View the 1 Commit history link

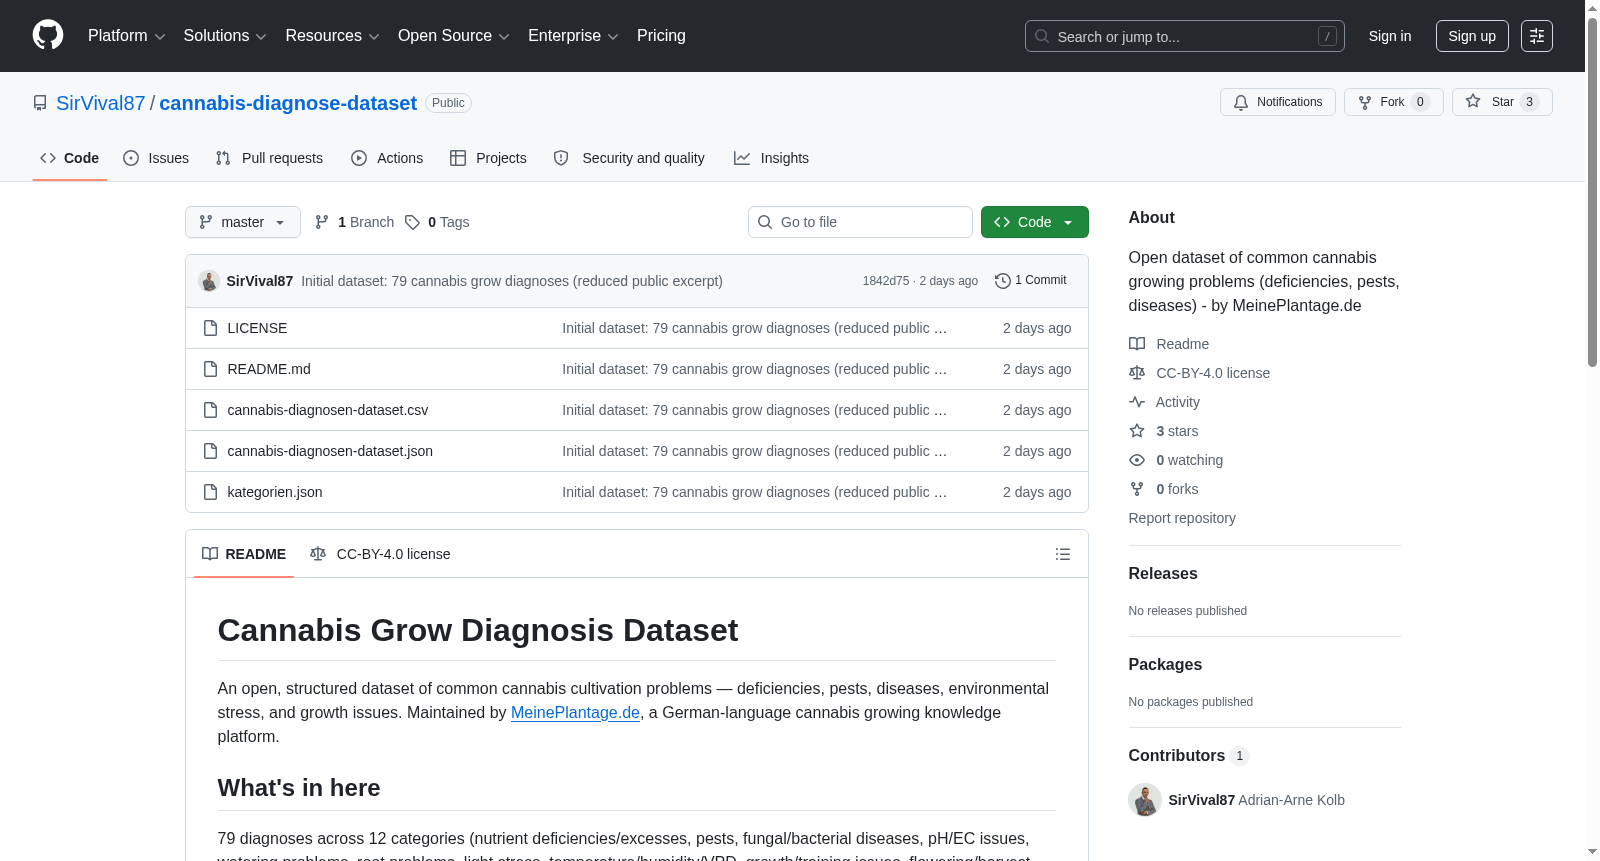tap(1031, 280)
